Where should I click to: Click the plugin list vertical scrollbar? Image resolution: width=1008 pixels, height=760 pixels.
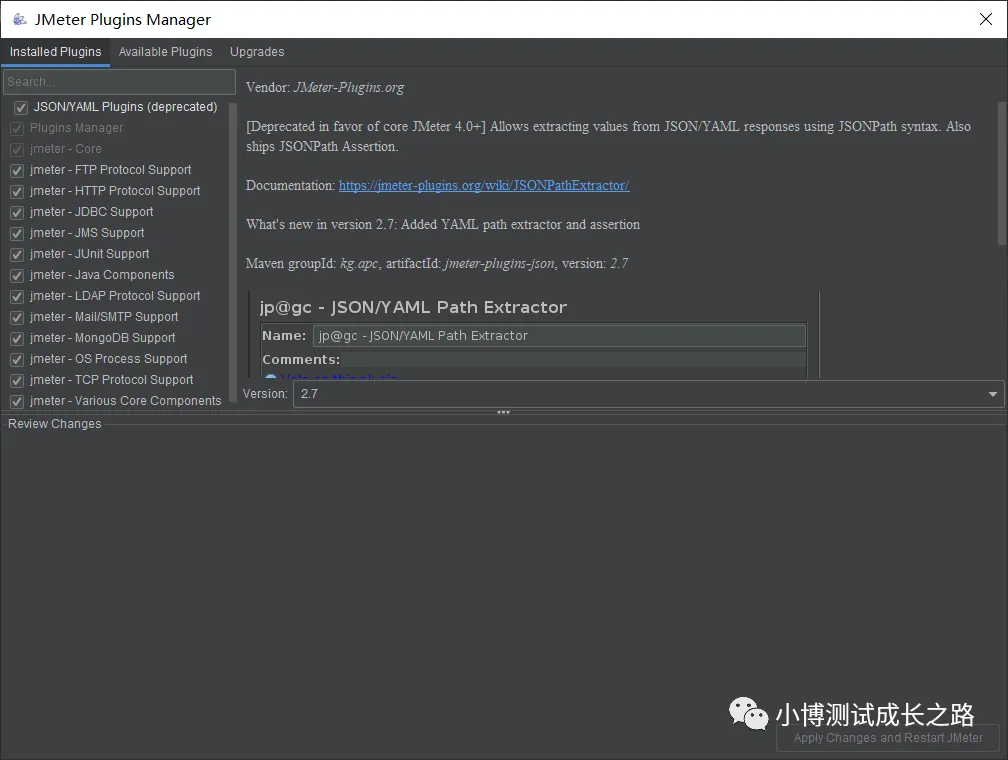point(233,251)
